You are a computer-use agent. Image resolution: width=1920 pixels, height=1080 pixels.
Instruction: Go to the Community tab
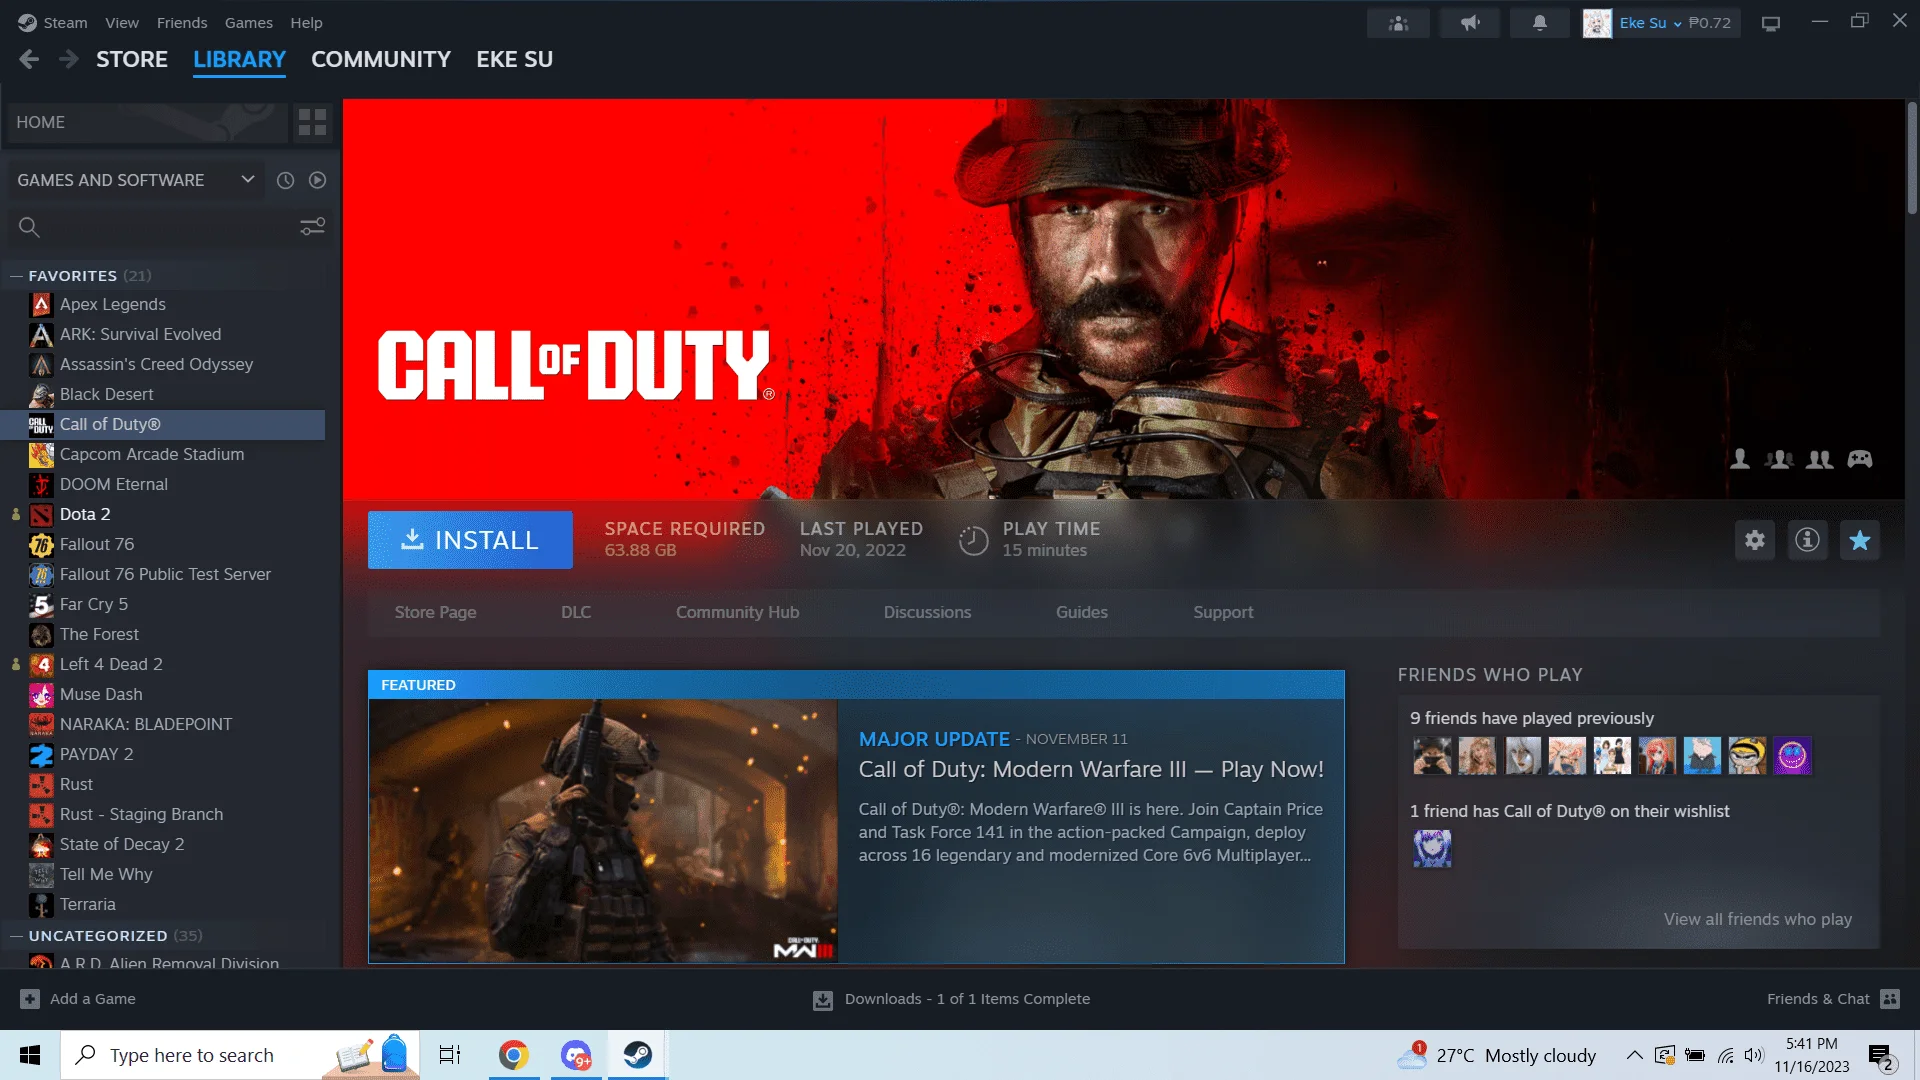point(381,60)
